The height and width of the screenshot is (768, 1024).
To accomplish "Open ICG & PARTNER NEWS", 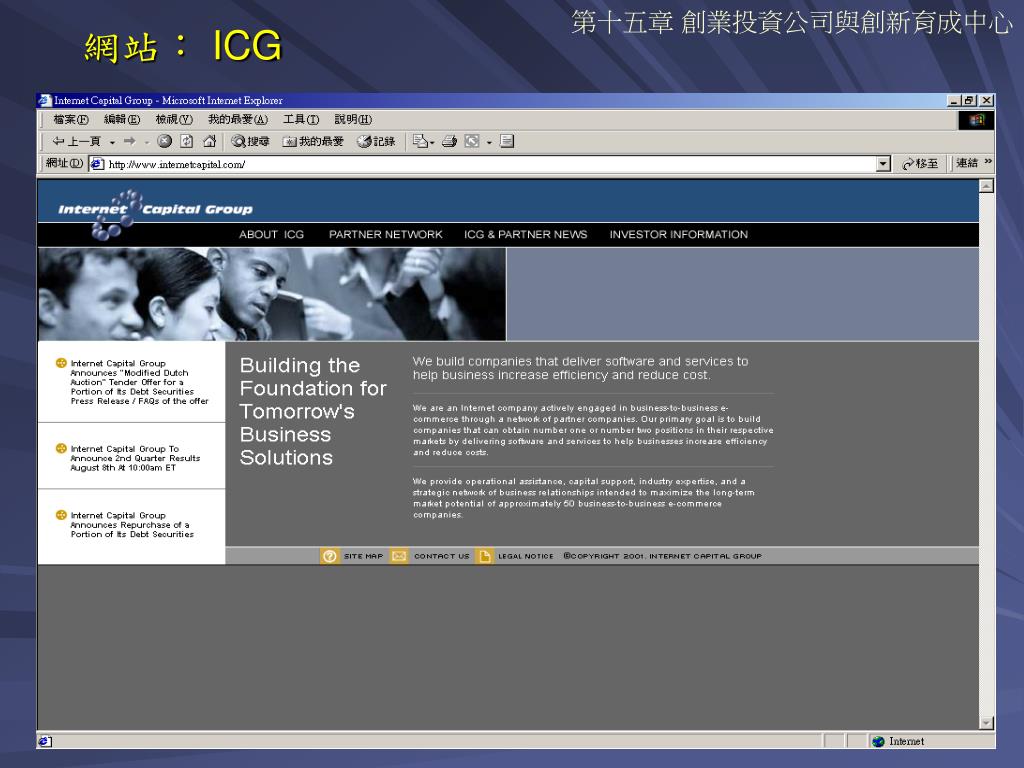I will coord(526,234).
